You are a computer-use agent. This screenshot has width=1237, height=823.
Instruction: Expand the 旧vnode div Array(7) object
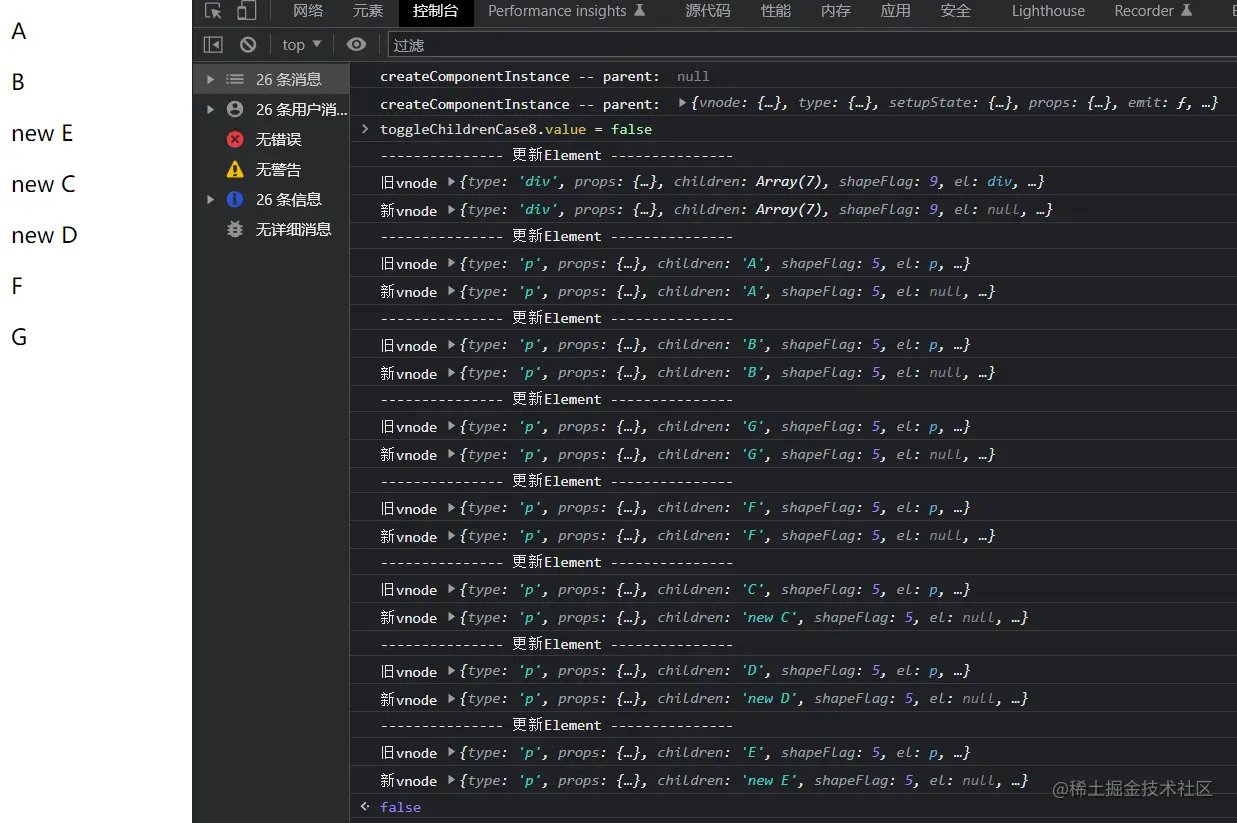tap(452, 181)
